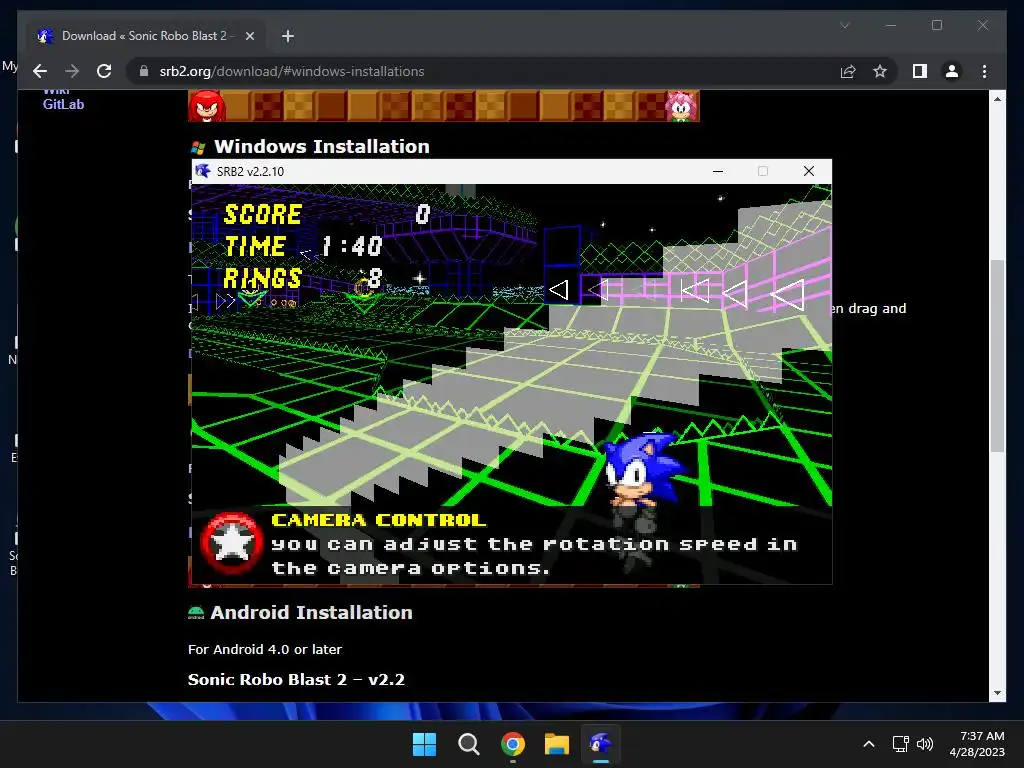Switch to Chrome from the taskbar

coord(513,744)
